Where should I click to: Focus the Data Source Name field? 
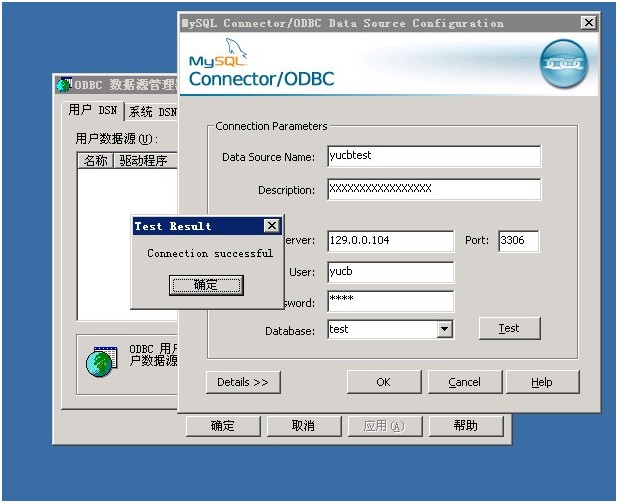pos(434,156)
